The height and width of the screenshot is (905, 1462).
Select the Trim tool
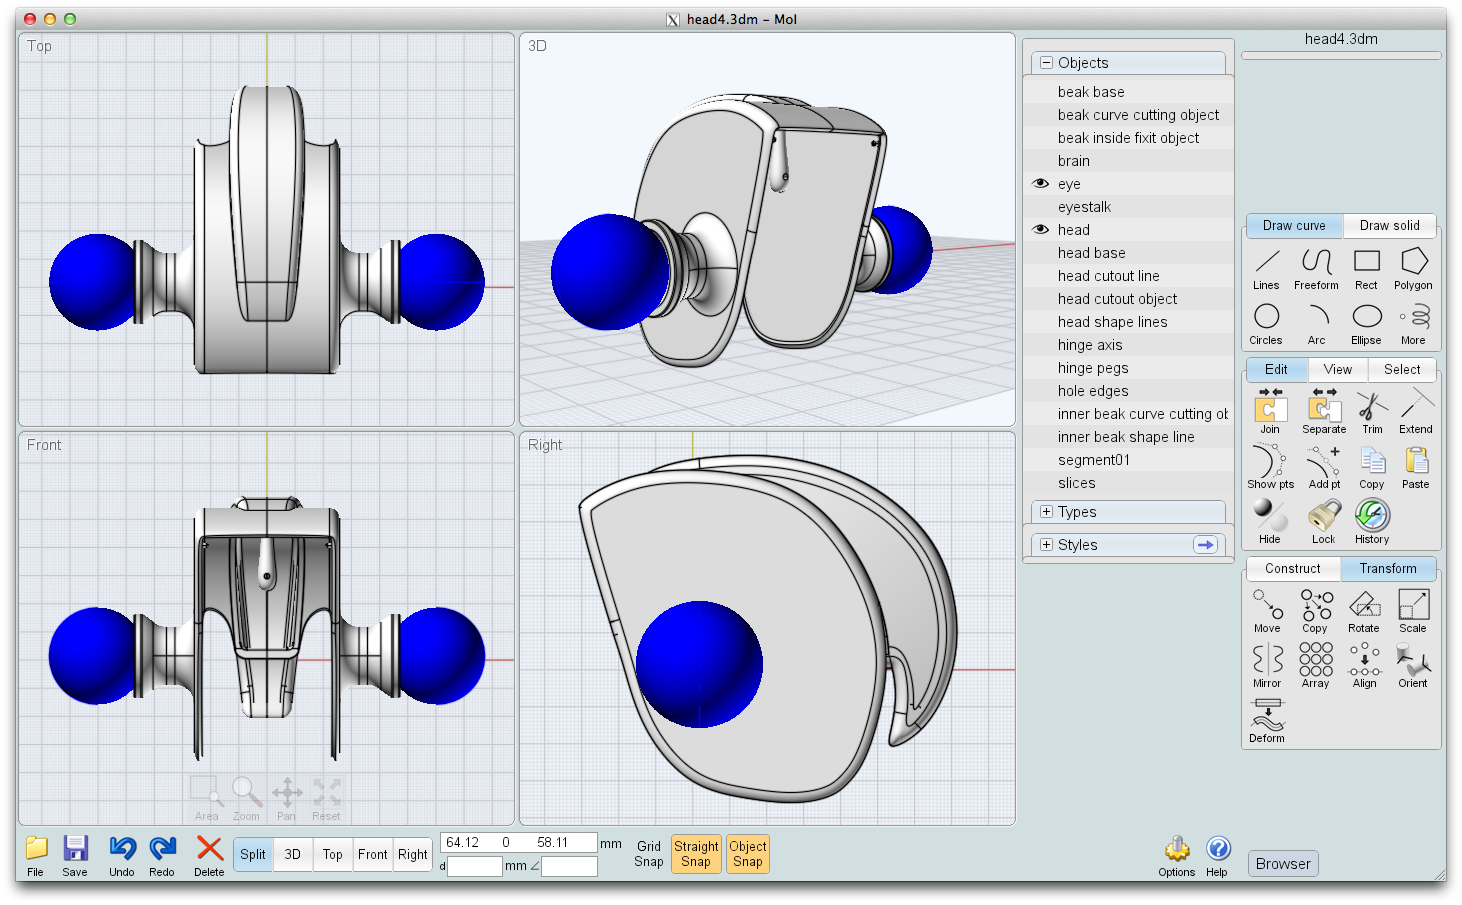coord(1371,412)
